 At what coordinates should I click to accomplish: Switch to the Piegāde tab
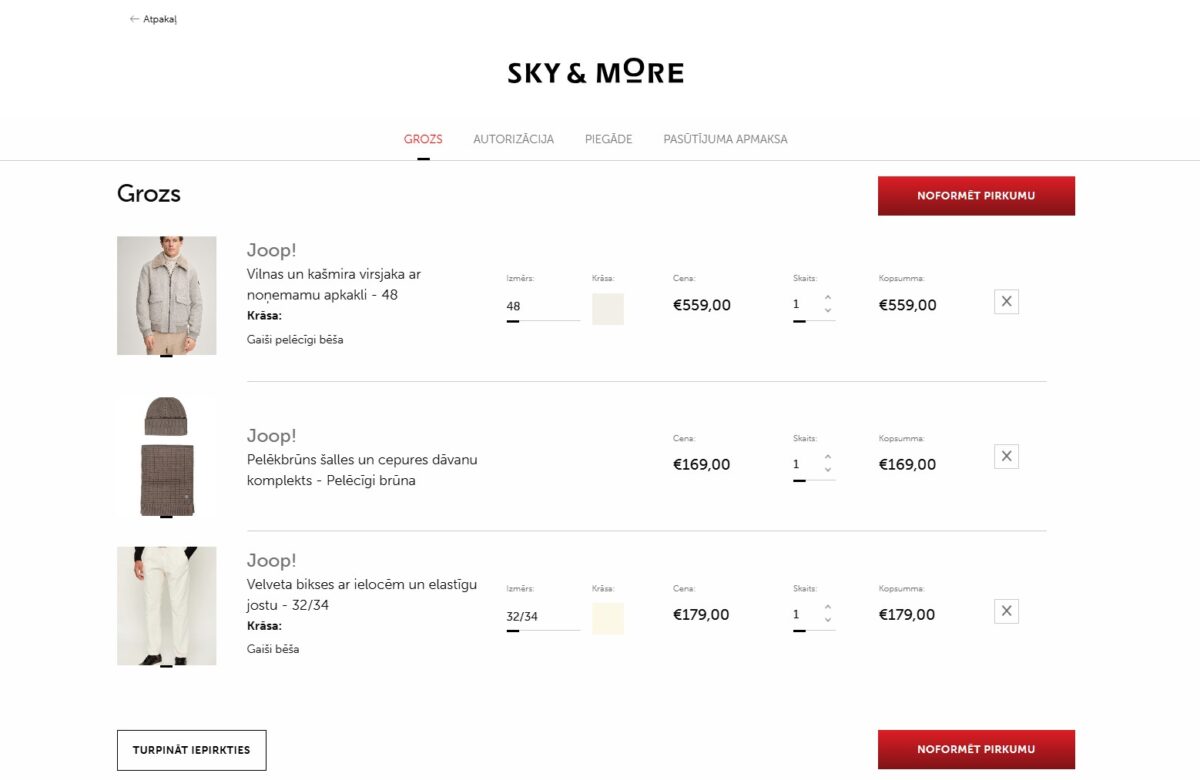(608, 139)
